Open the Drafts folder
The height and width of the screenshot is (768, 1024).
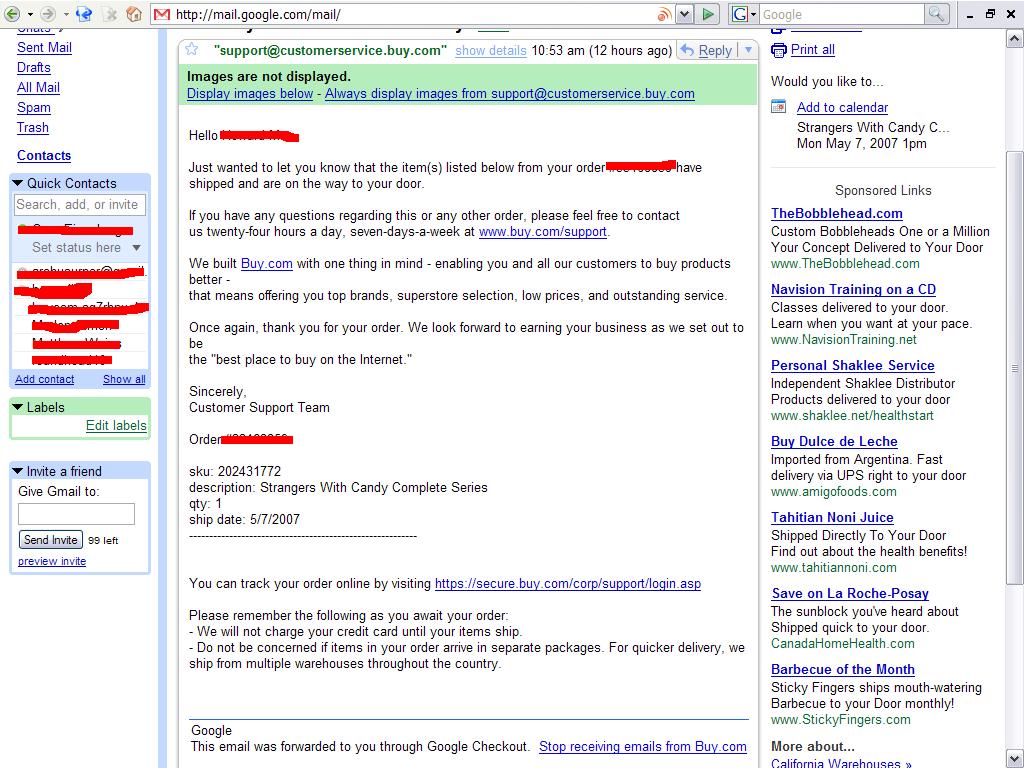(33, 67)
